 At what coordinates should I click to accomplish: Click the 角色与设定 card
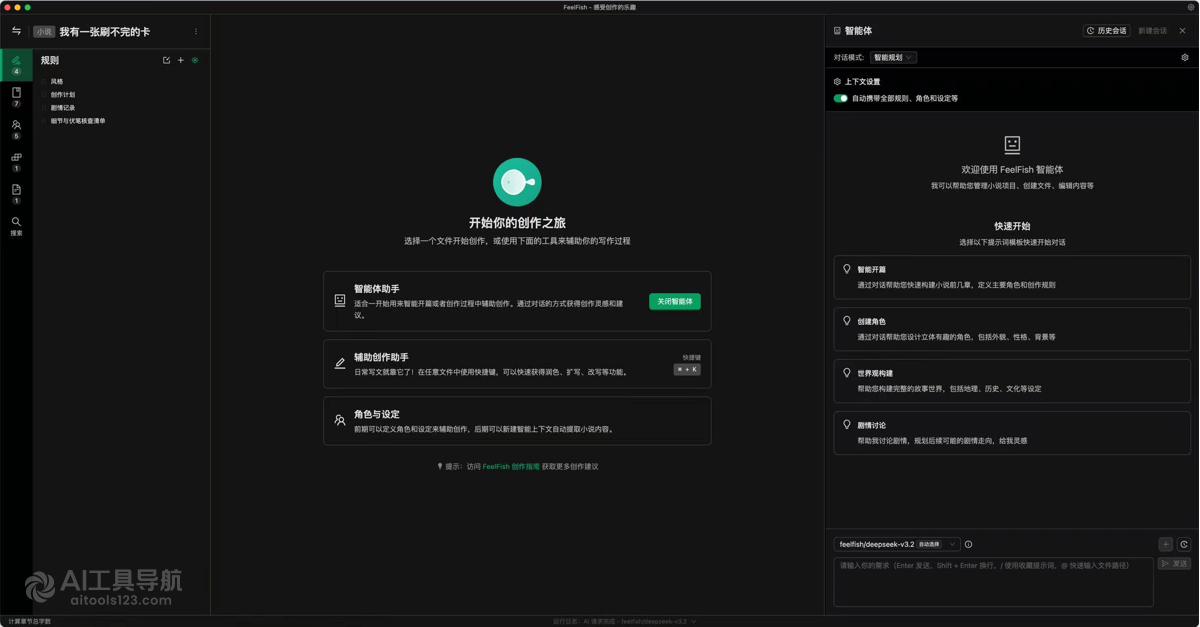click(x=517, y=421)
